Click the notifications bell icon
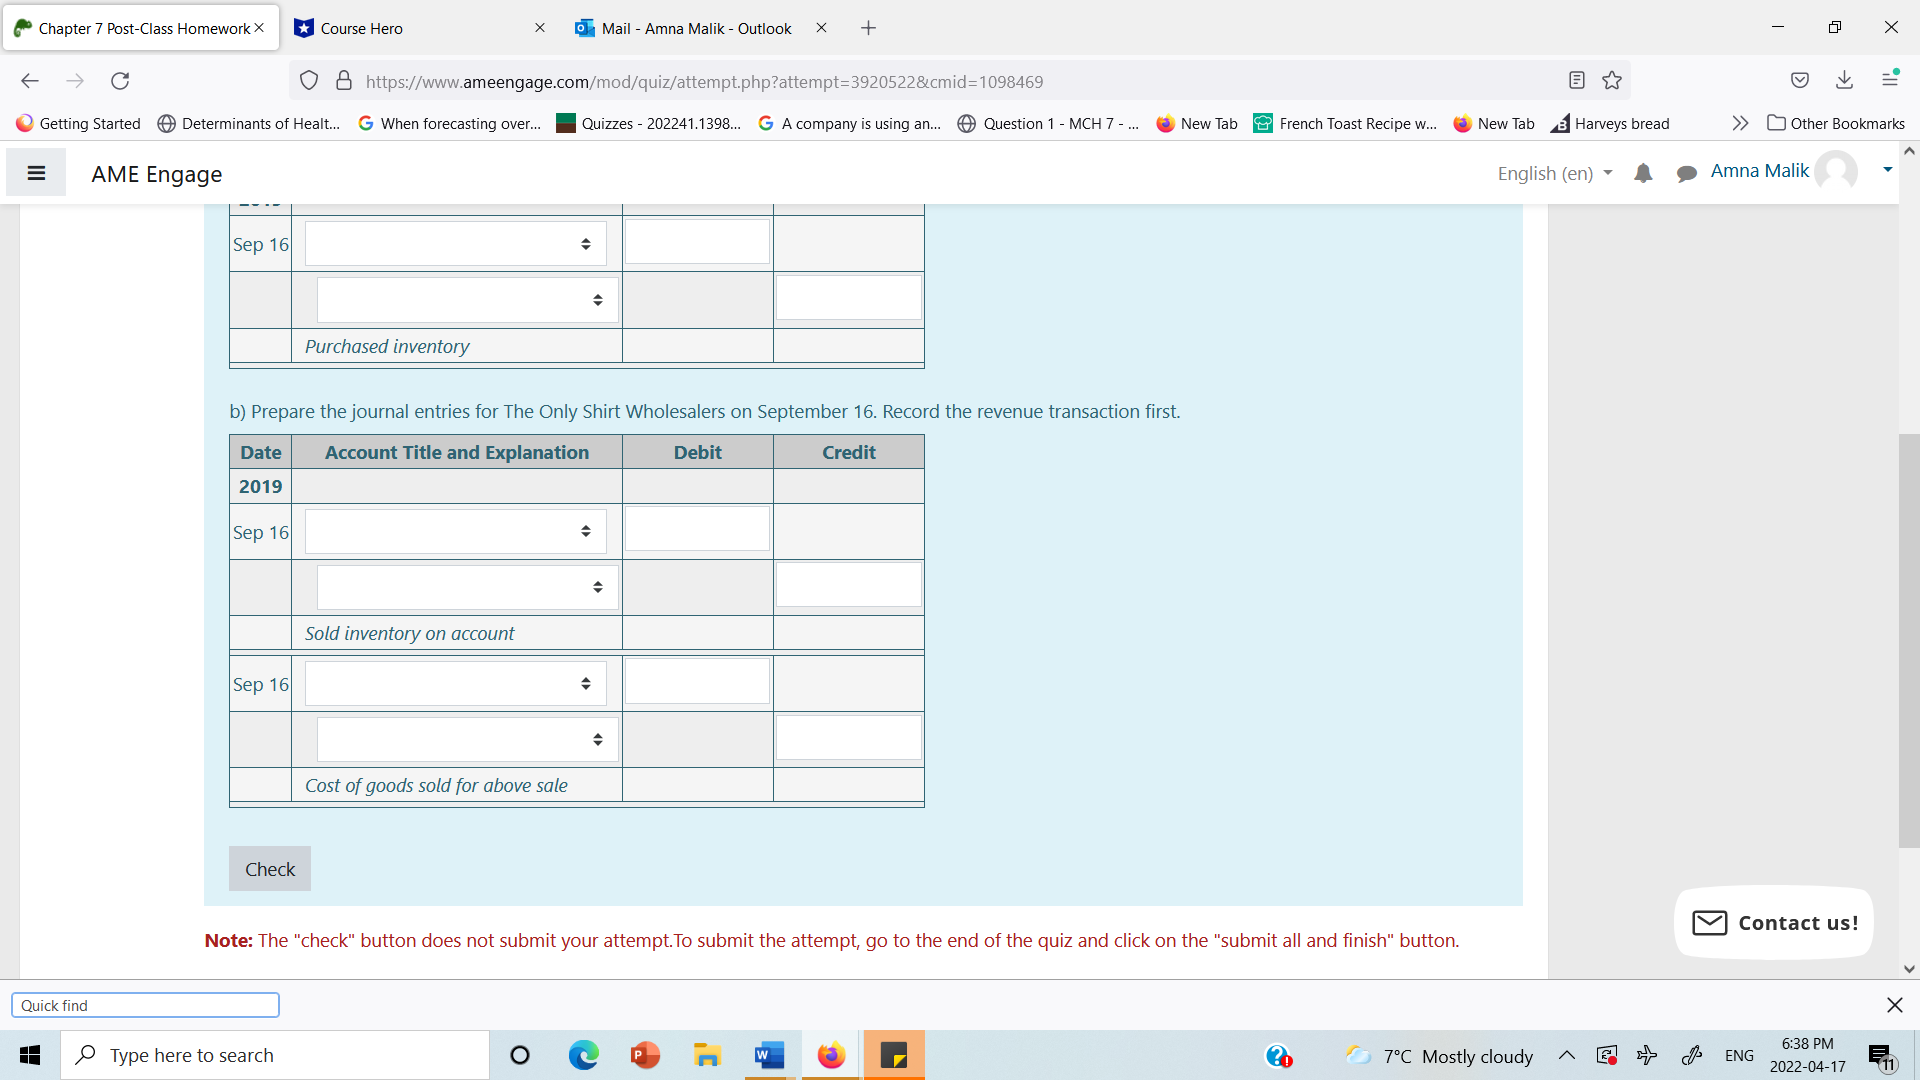The width and height of the screenshot is (1920, 1080). coord(1643,174)
